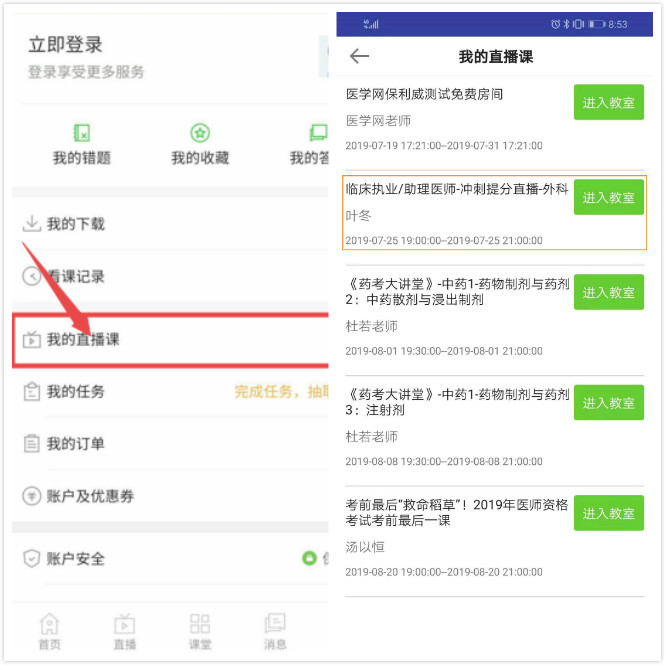Tap the 我的下载 download icon
This screenshot has width=665, height=665.
pyautogui.click(x=31, y=224)
